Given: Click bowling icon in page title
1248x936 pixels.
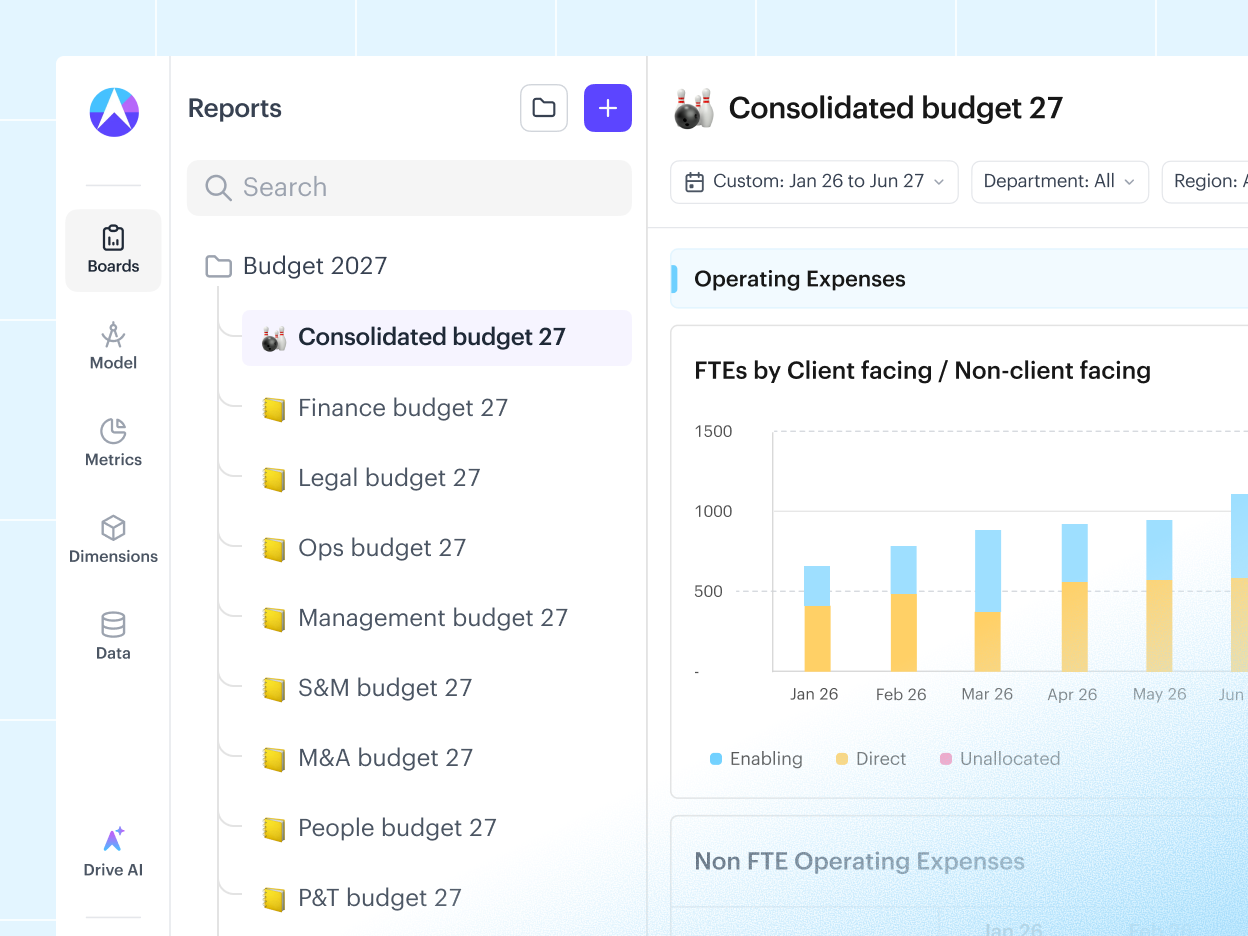Looking at the screenshot, I should click(x=694, y=109).
